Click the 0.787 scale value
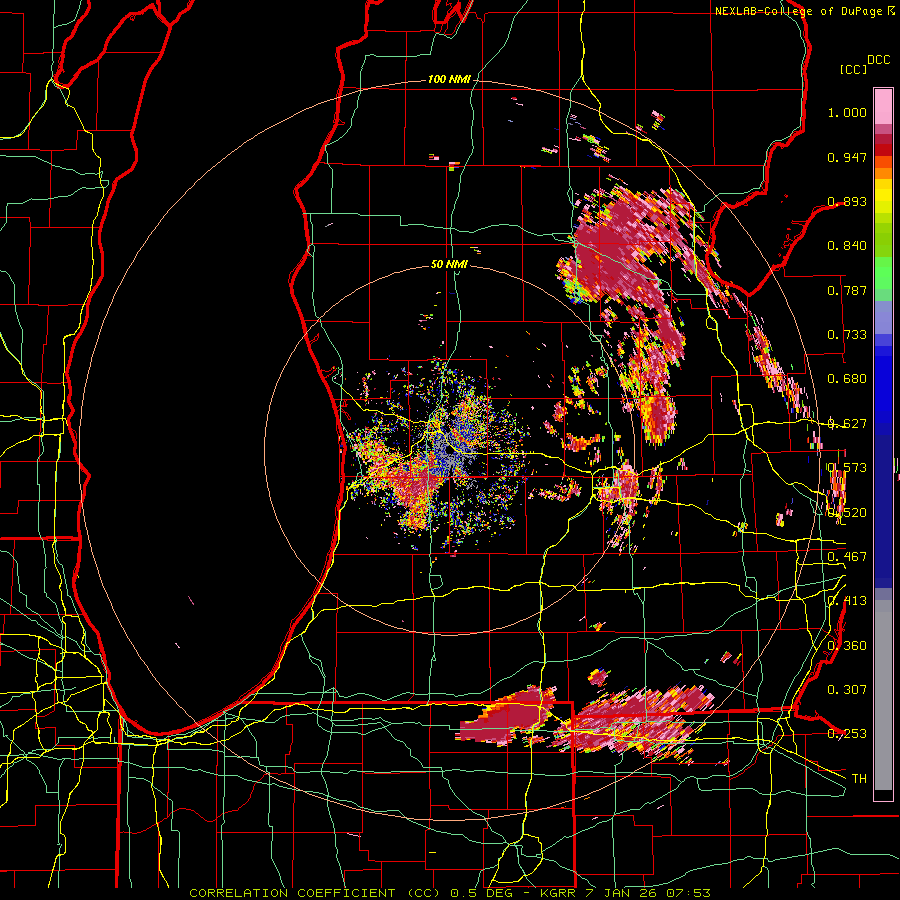900x900 pixels. (847, 290)
